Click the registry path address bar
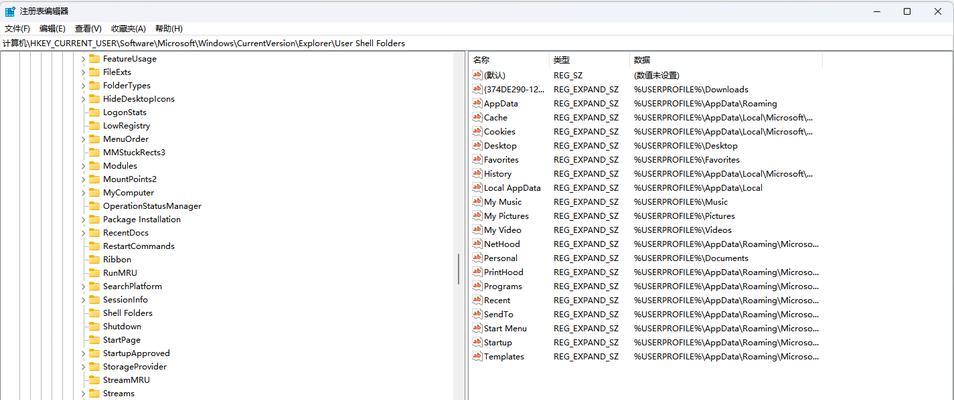The height and width of the screenshot is (400, 954). coord(477,43)
